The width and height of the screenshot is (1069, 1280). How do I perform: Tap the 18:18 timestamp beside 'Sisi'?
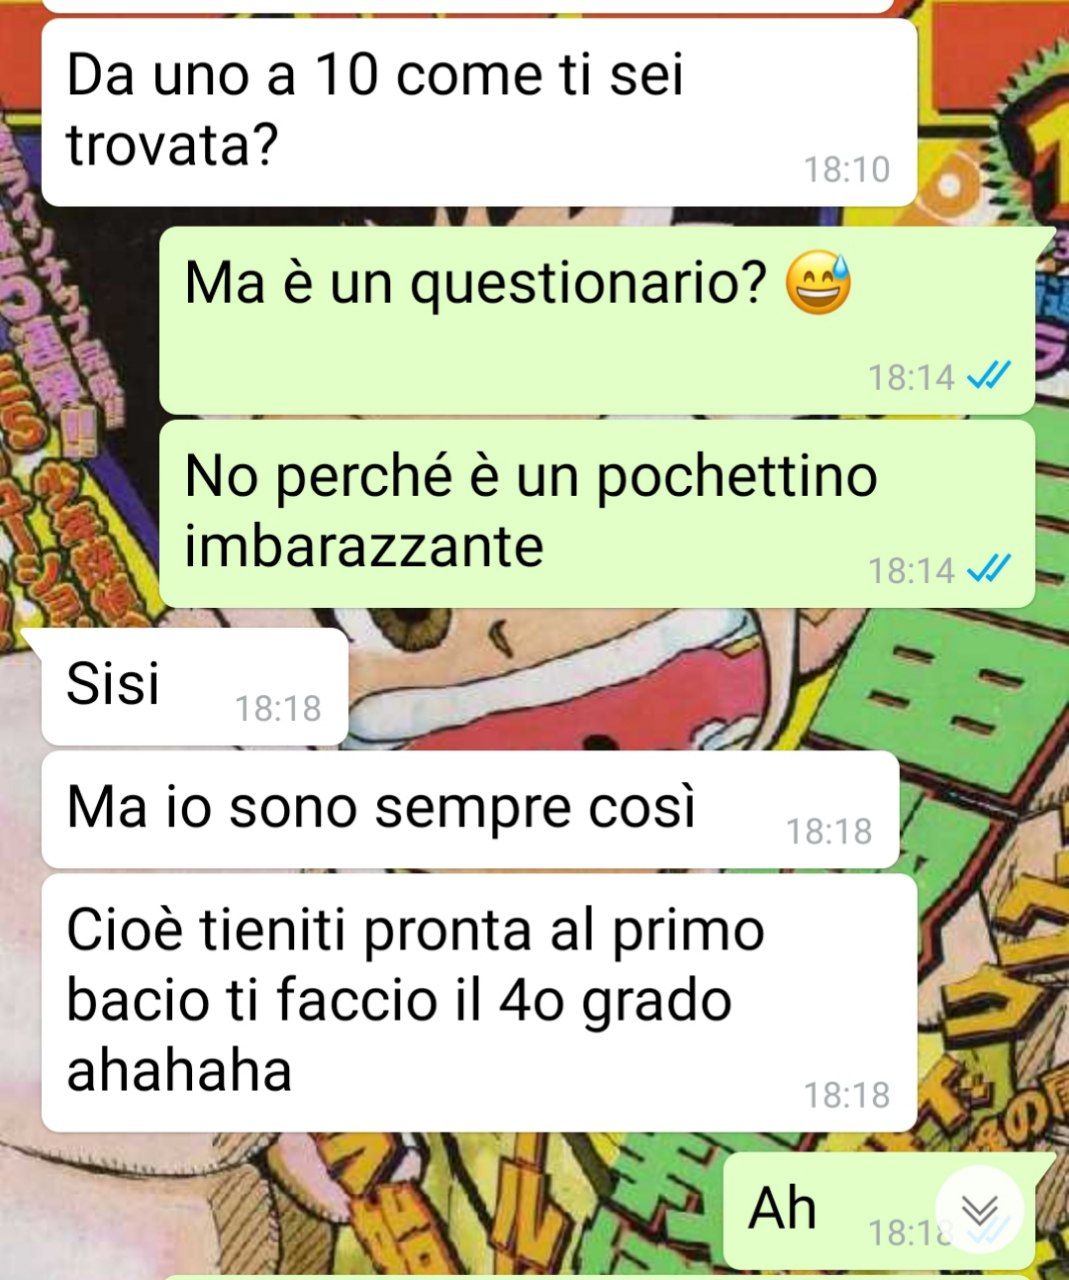tap(278, 709)
